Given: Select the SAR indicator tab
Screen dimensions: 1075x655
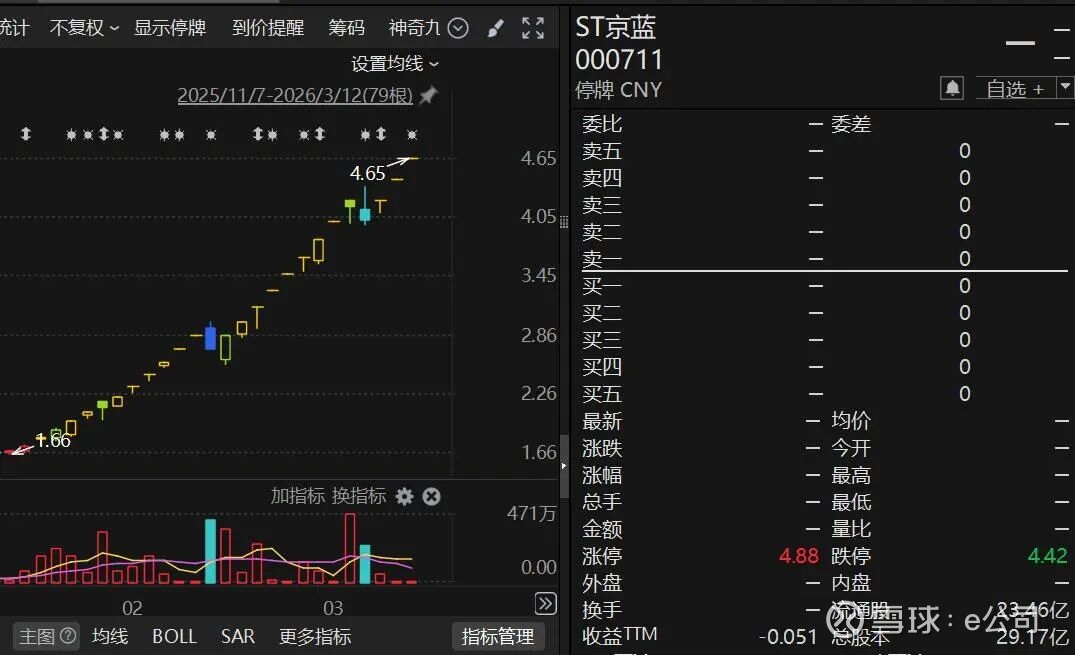Looking at the screenshot, I should click(237, 636).
